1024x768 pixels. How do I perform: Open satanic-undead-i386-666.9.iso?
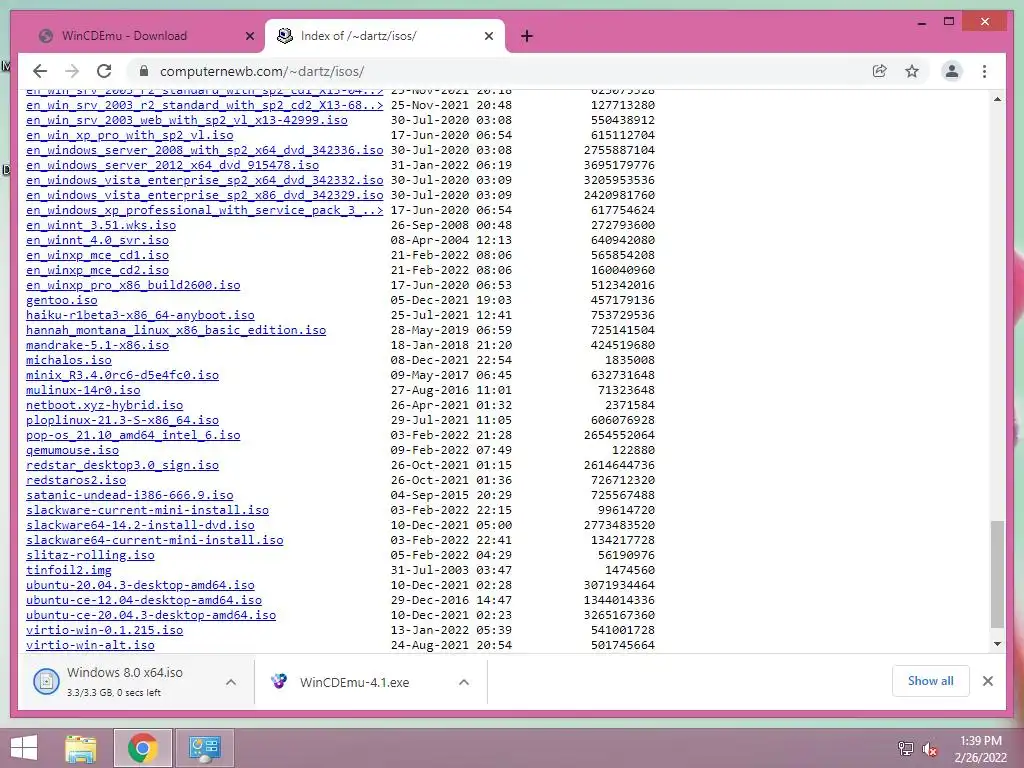[129, 496]
